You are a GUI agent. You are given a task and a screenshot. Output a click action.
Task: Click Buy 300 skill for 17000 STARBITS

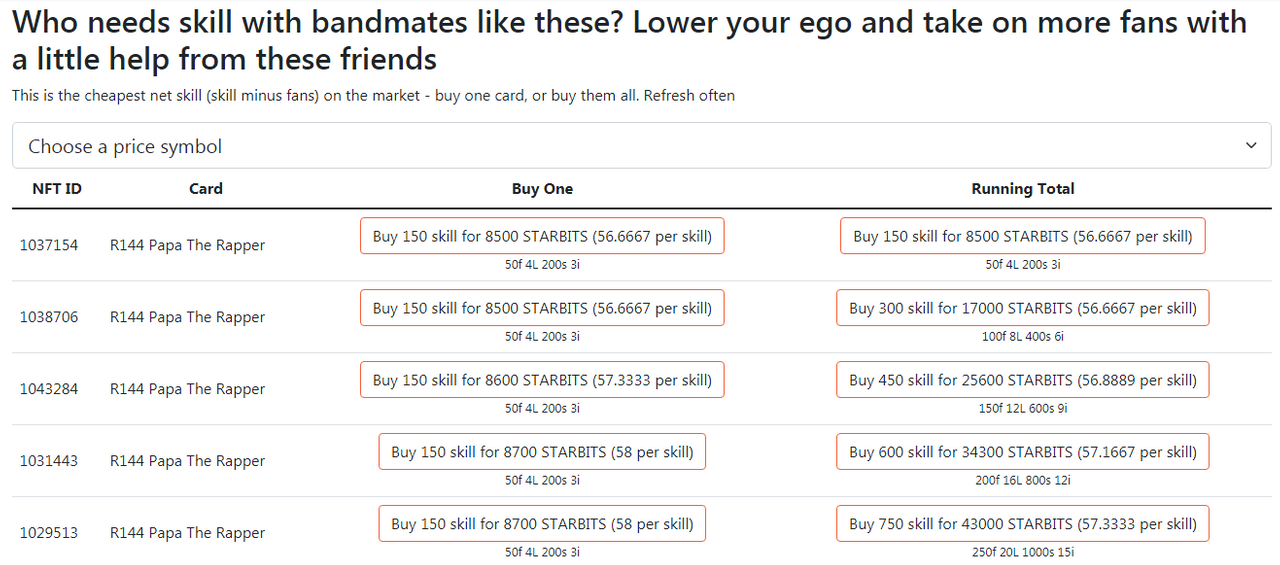coord(1023,308)
